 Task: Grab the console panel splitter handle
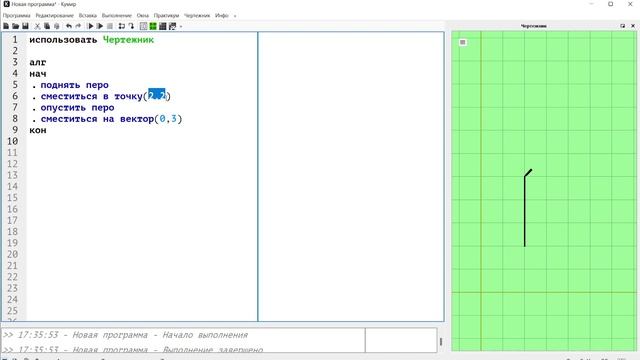441,341
